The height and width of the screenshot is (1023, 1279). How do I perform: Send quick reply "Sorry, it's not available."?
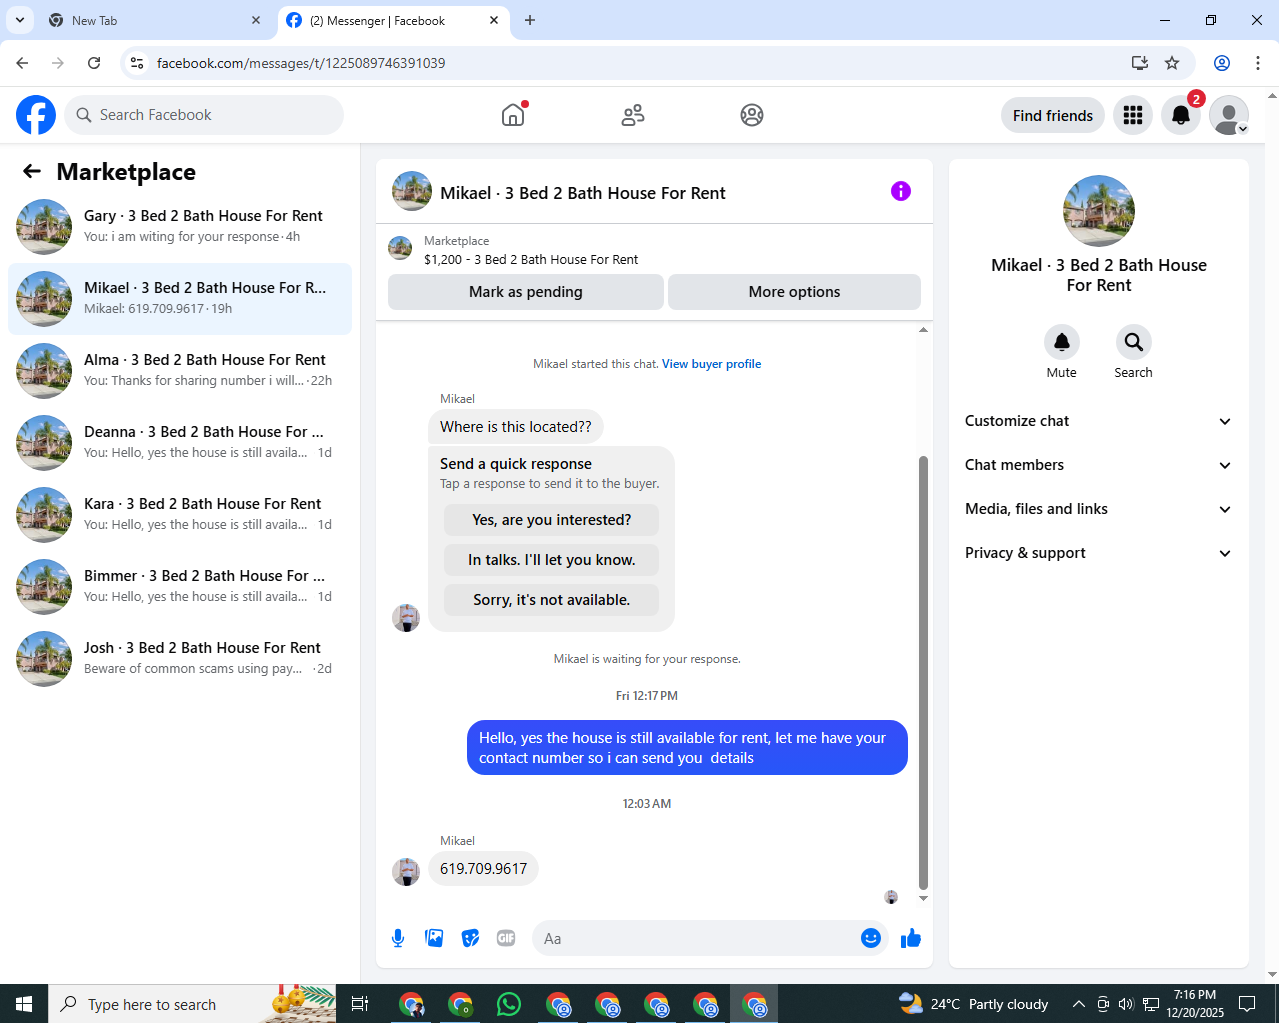tap(551, 600)
